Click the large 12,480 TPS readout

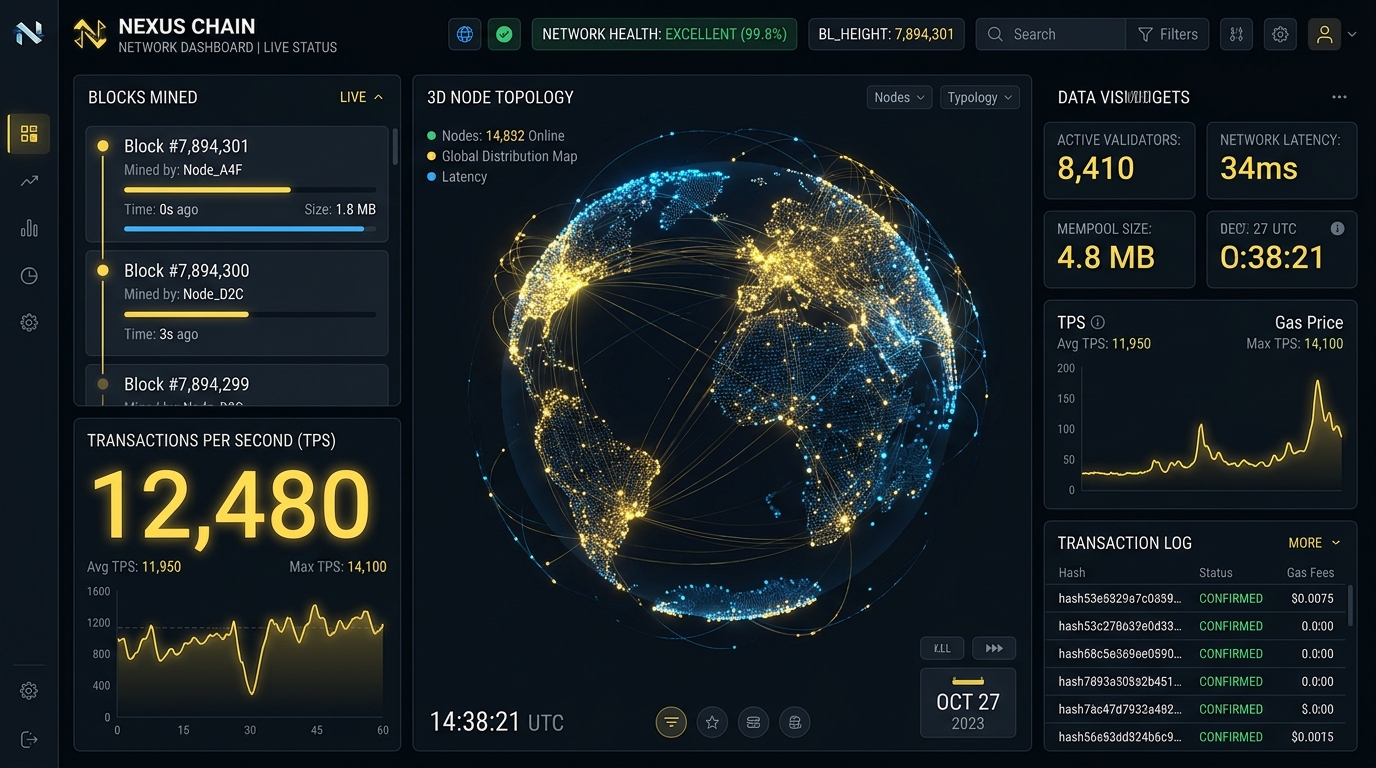coord(231,505)
